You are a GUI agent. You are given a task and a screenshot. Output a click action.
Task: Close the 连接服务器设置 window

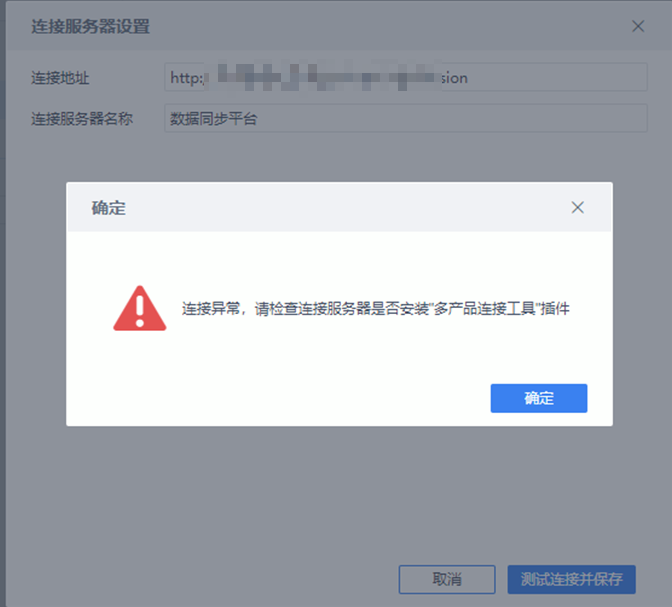pos(638,26)
